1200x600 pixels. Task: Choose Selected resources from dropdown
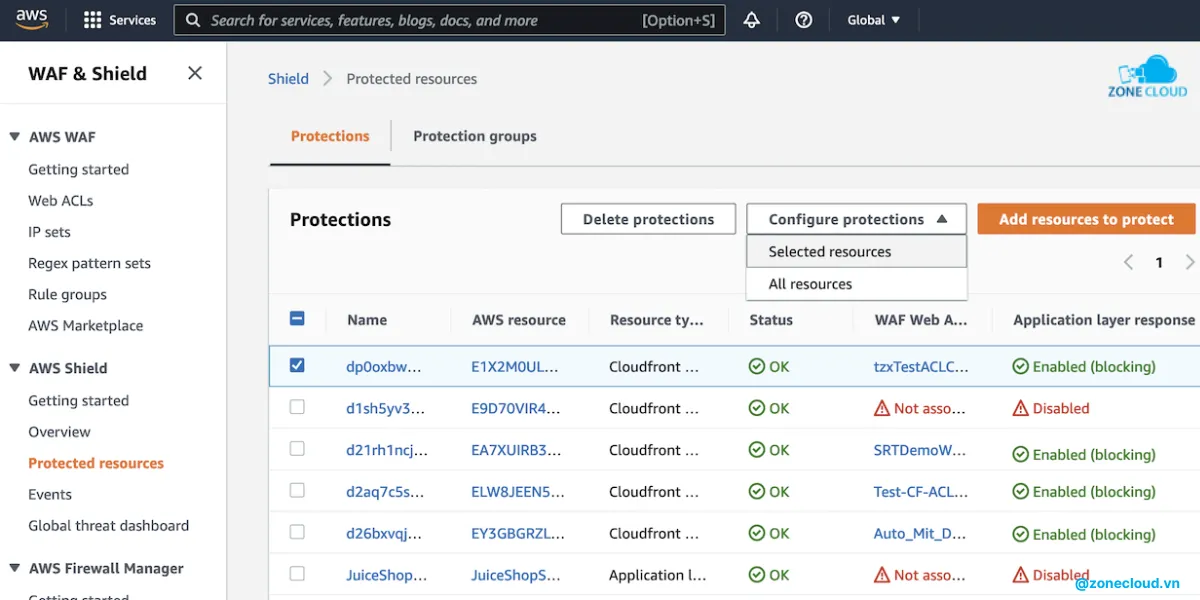coord(857,251)
